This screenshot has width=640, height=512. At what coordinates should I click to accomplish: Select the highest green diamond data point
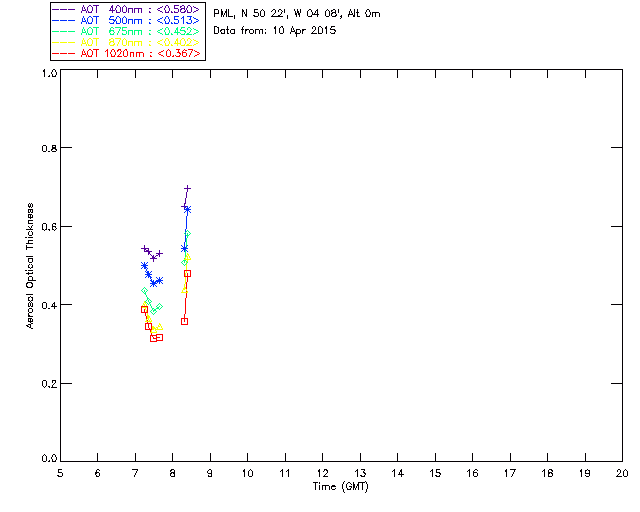click(x=187, y=234)
